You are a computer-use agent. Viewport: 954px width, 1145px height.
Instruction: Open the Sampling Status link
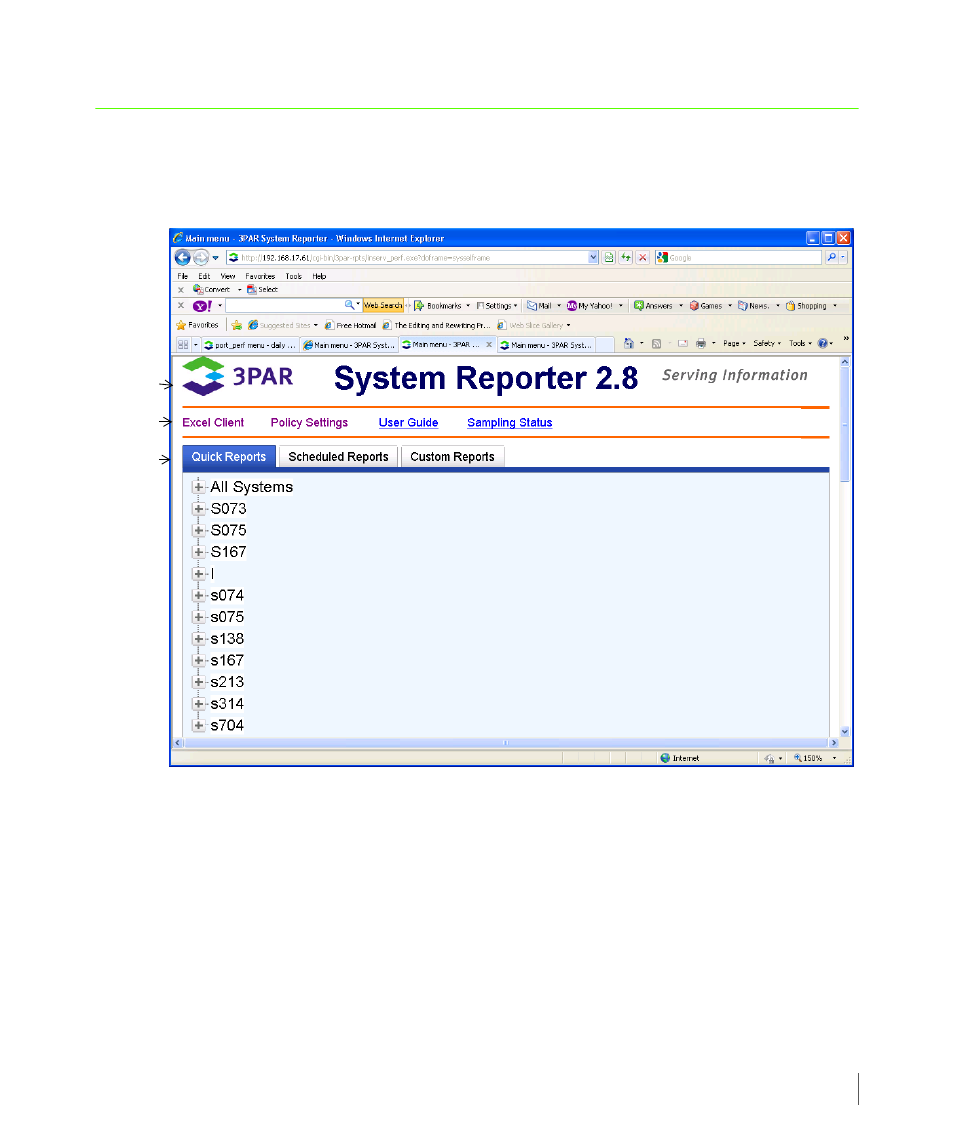click(x=509, y=422)
